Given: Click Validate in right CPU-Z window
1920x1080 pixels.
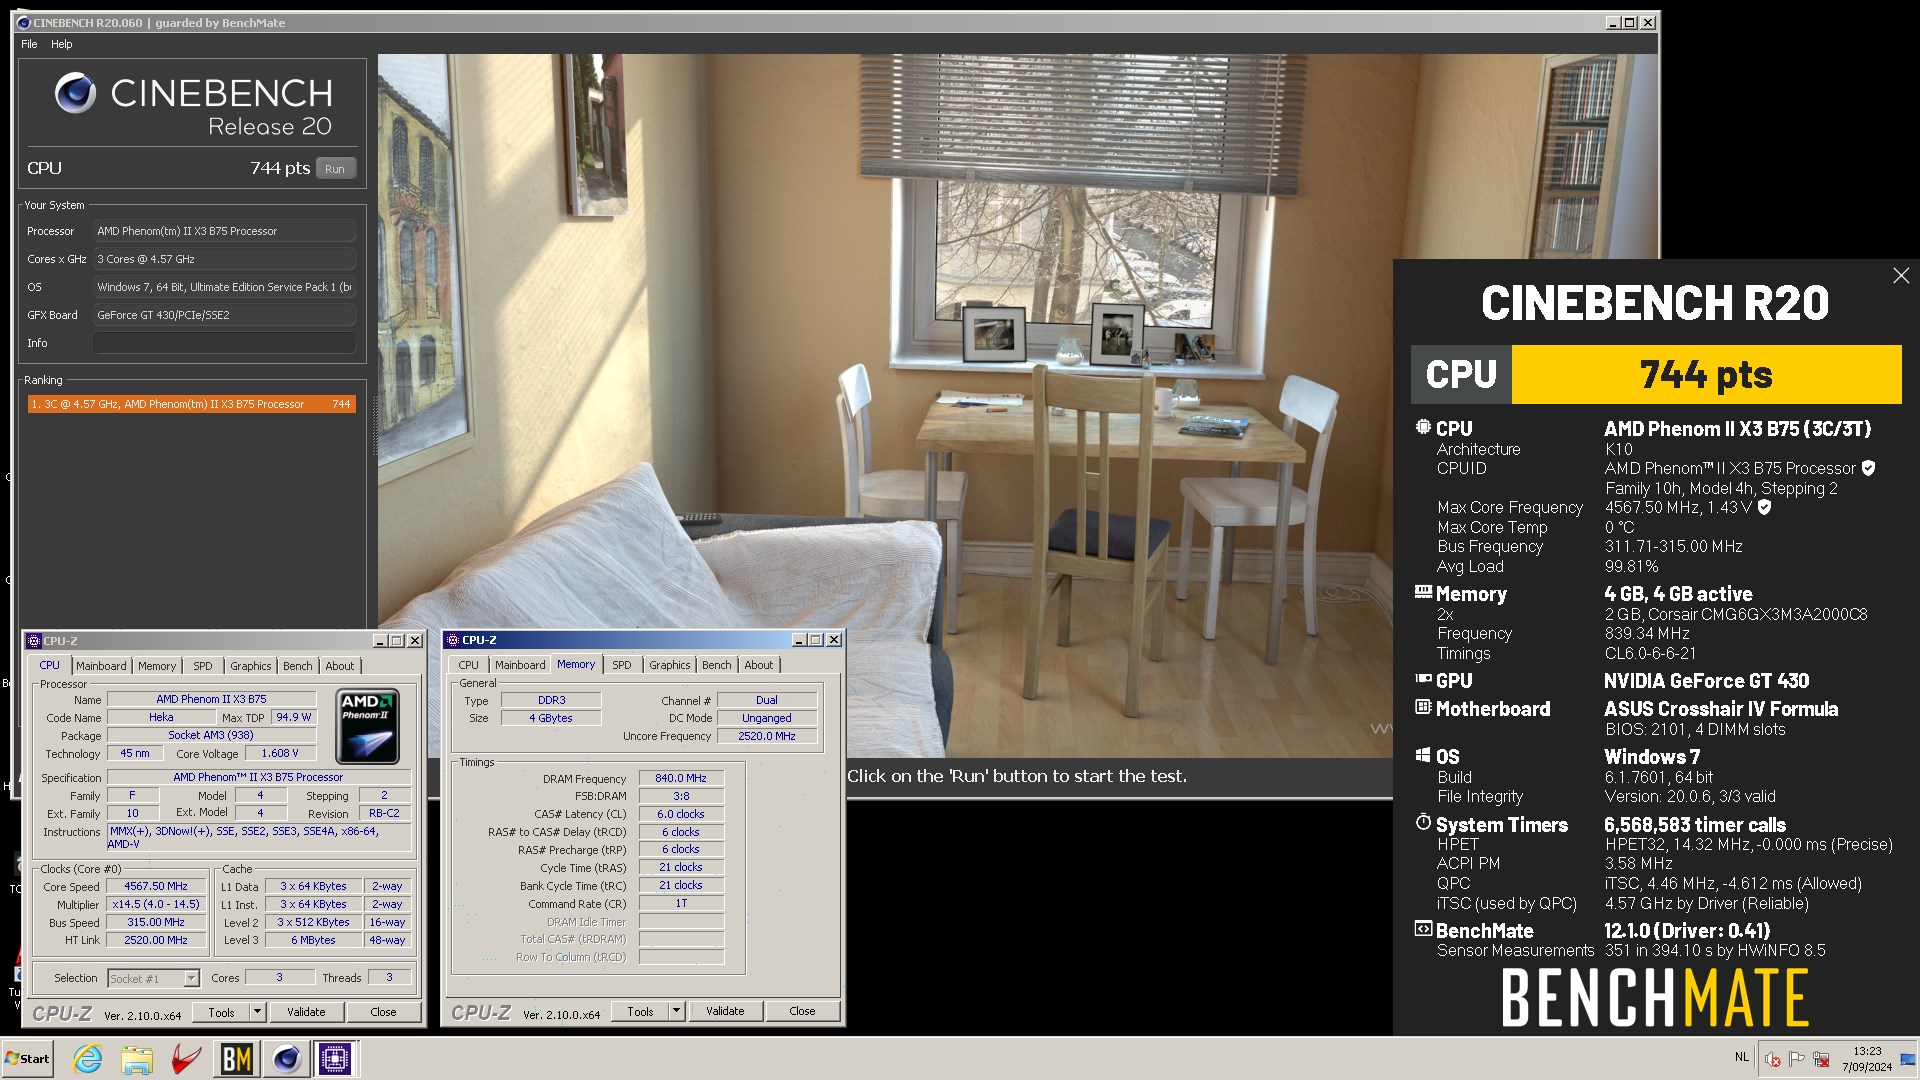Looking at the screenshot, I should click(x=725, y=1011).
